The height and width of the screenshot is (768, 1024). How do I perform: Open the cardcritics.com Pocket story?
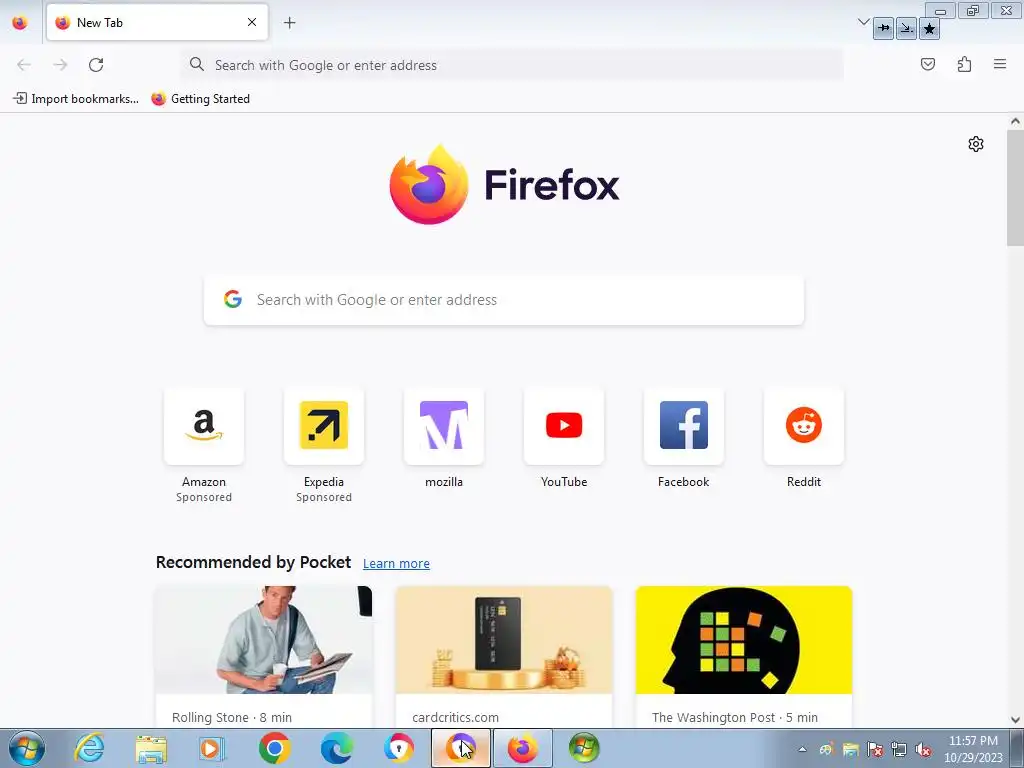point(504,656)
